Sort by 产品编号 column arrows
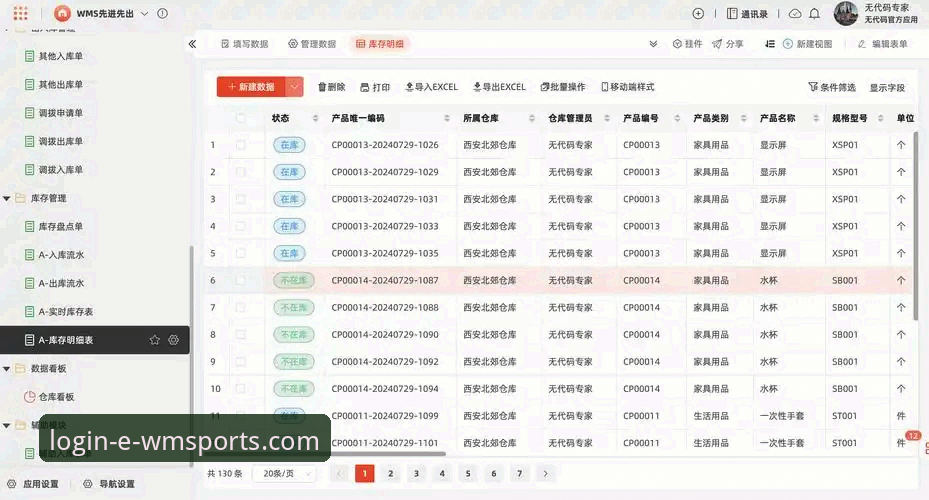 [x=677, y=118]
